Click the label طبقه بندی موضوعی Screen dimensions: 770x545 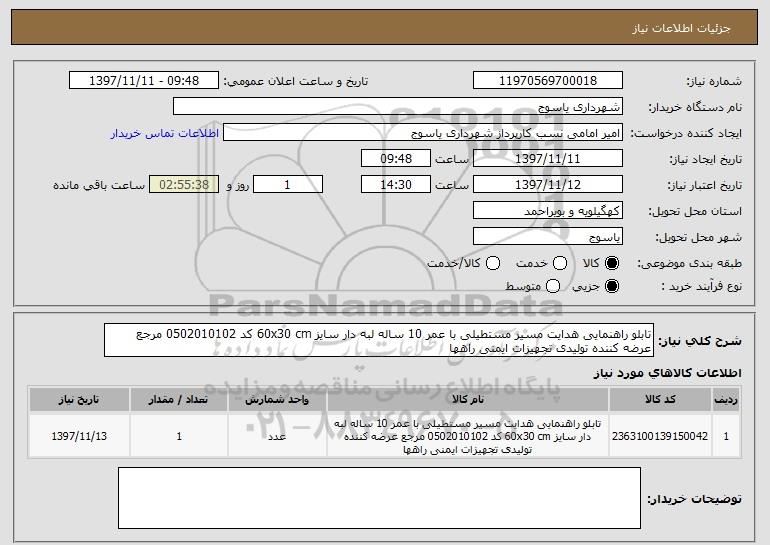click(689, 264)
